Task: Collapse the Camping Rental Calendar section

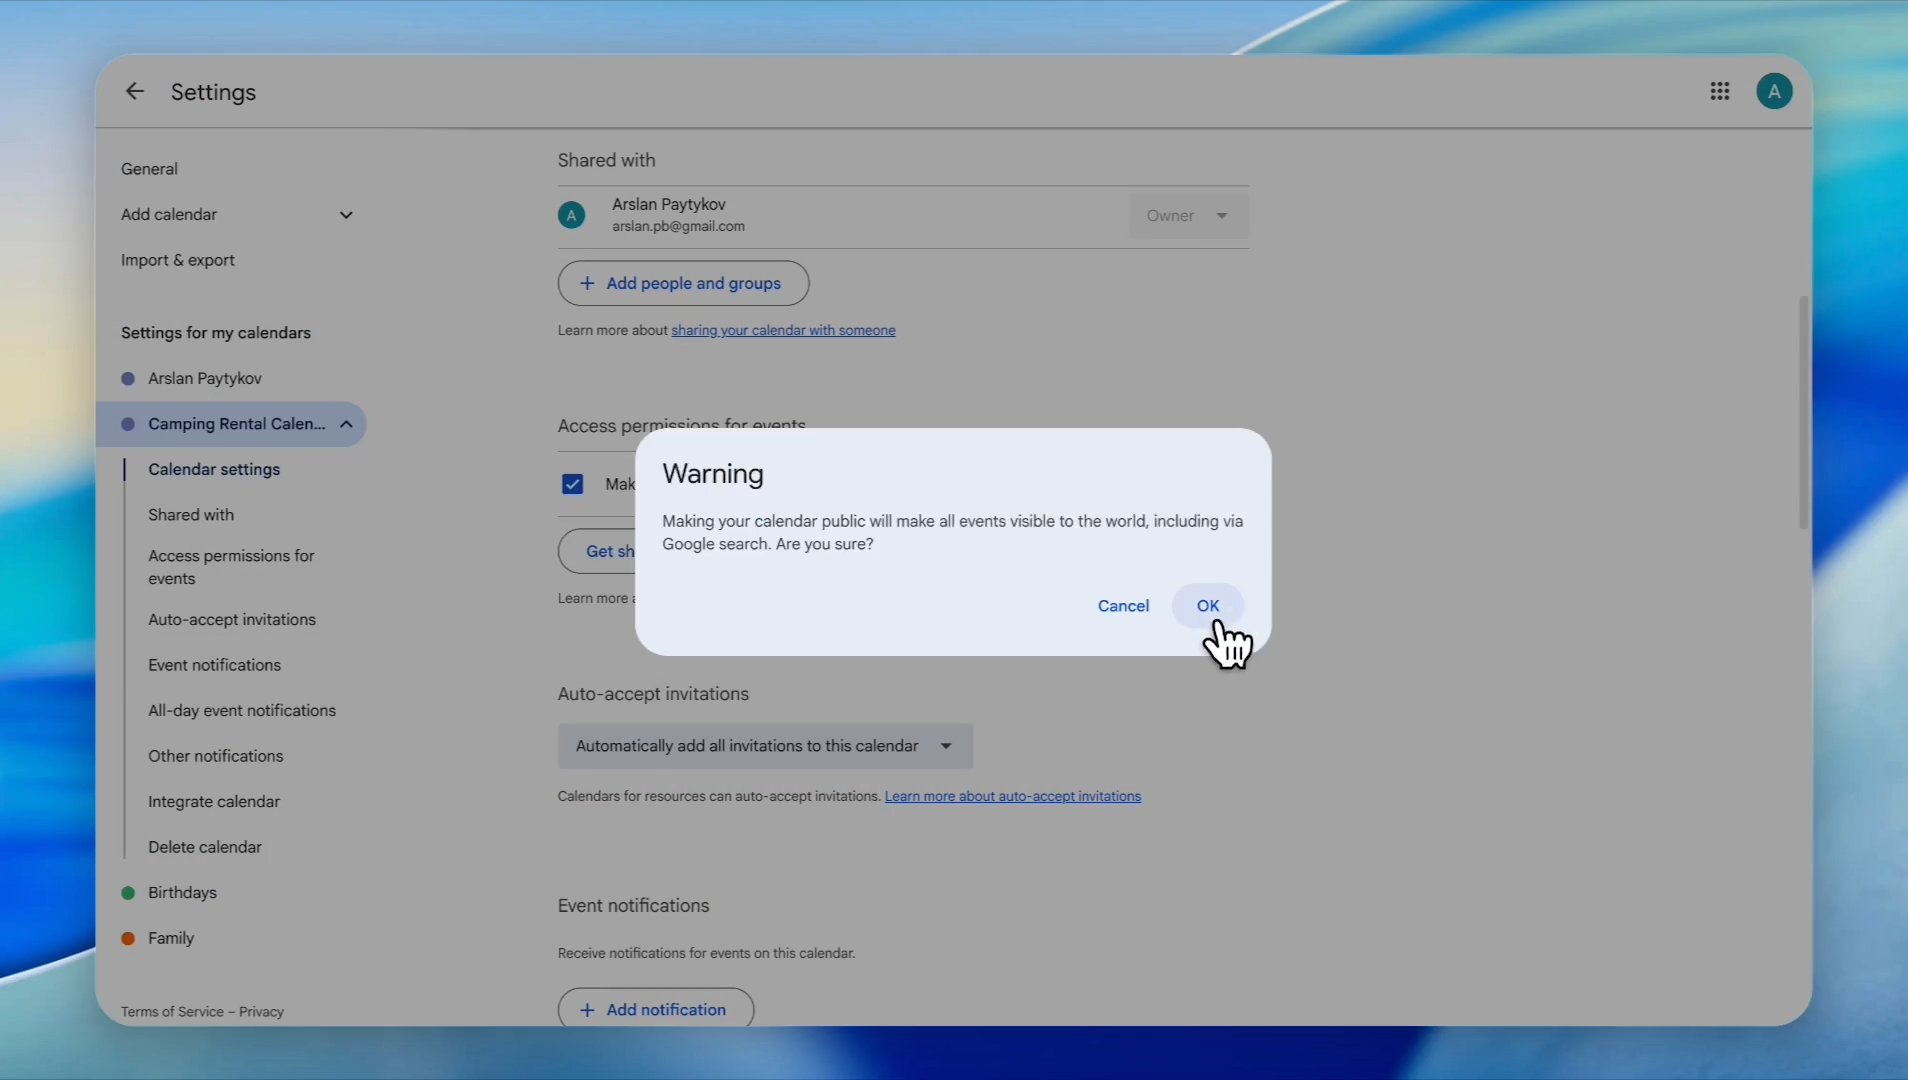Action: click(x=346, y=424)
